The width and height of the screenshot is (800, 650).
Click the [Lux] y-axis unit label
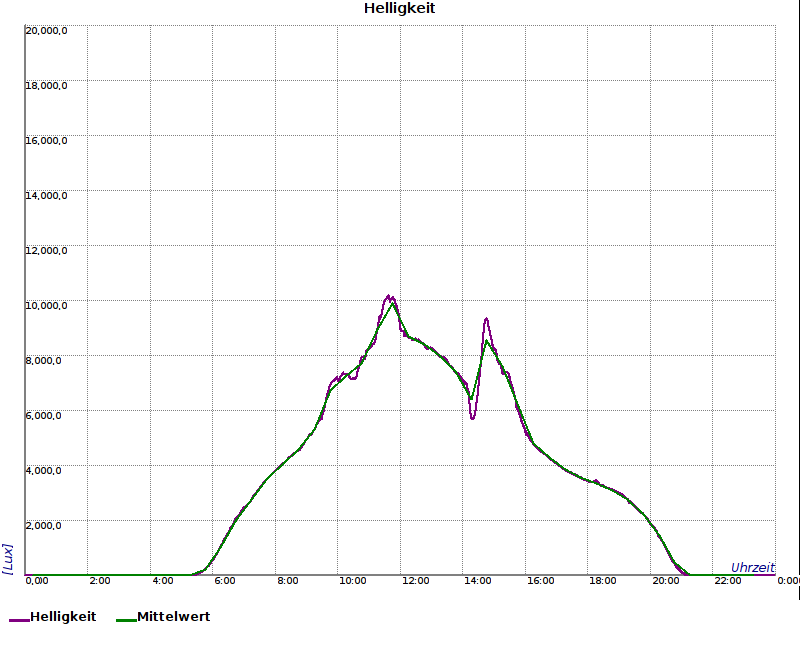click(x=7, y=559)
